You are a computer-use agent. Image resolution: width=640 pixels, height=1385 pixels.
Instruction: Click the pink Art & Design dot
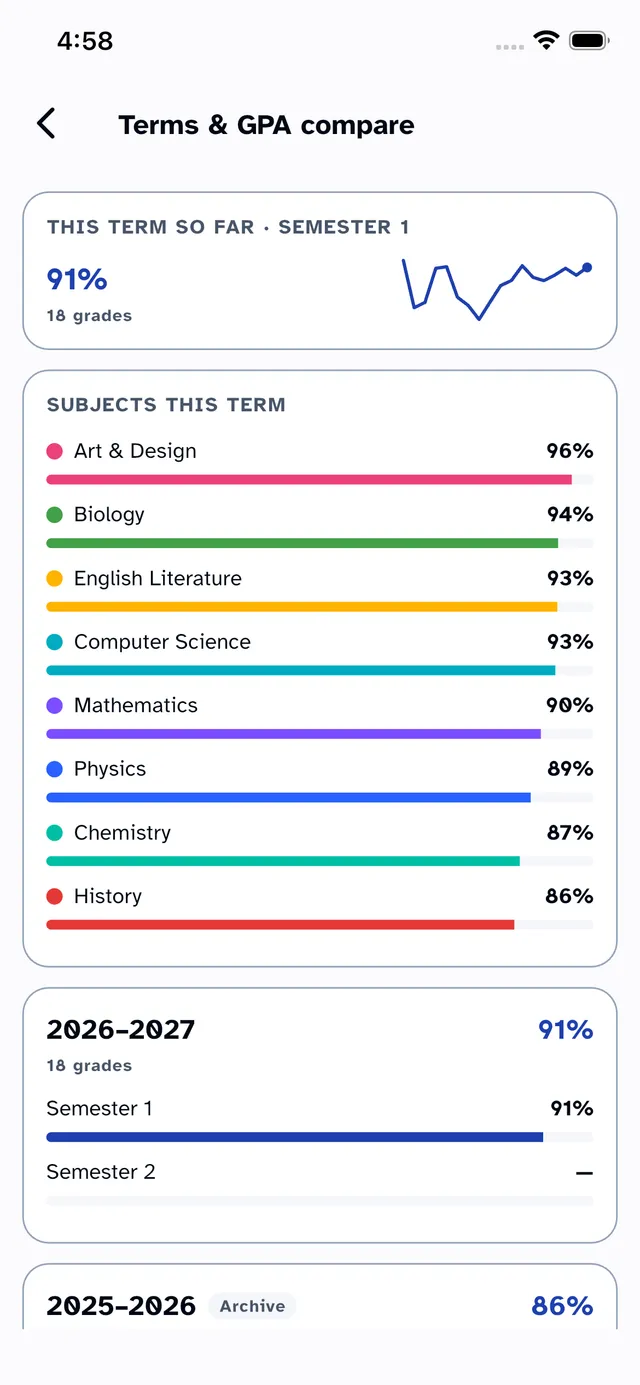coord(55,451)
